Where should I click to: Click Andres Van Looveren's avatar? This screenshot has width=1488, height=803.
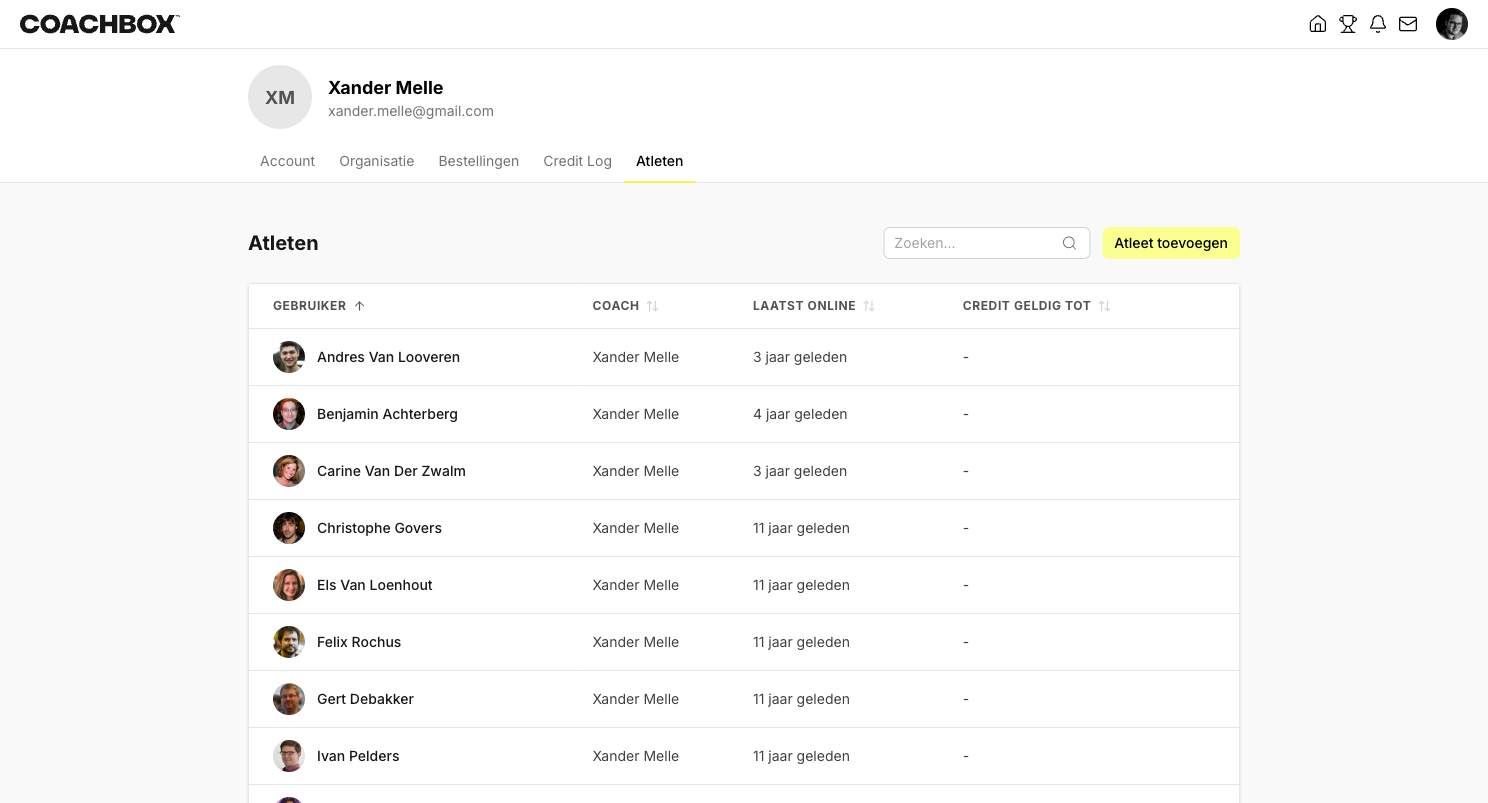click(289, 357)
